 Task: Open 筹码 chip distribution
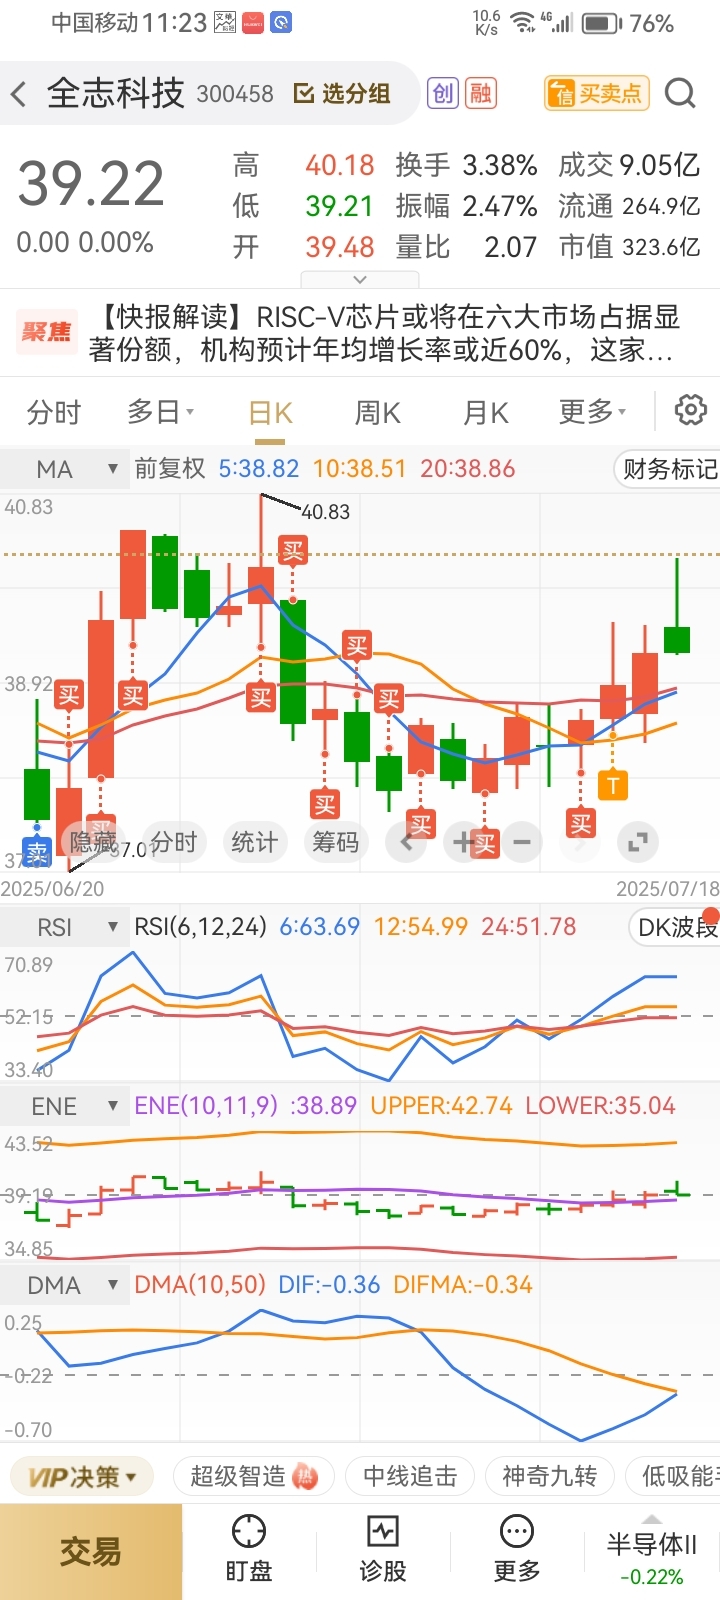(335, 843)
